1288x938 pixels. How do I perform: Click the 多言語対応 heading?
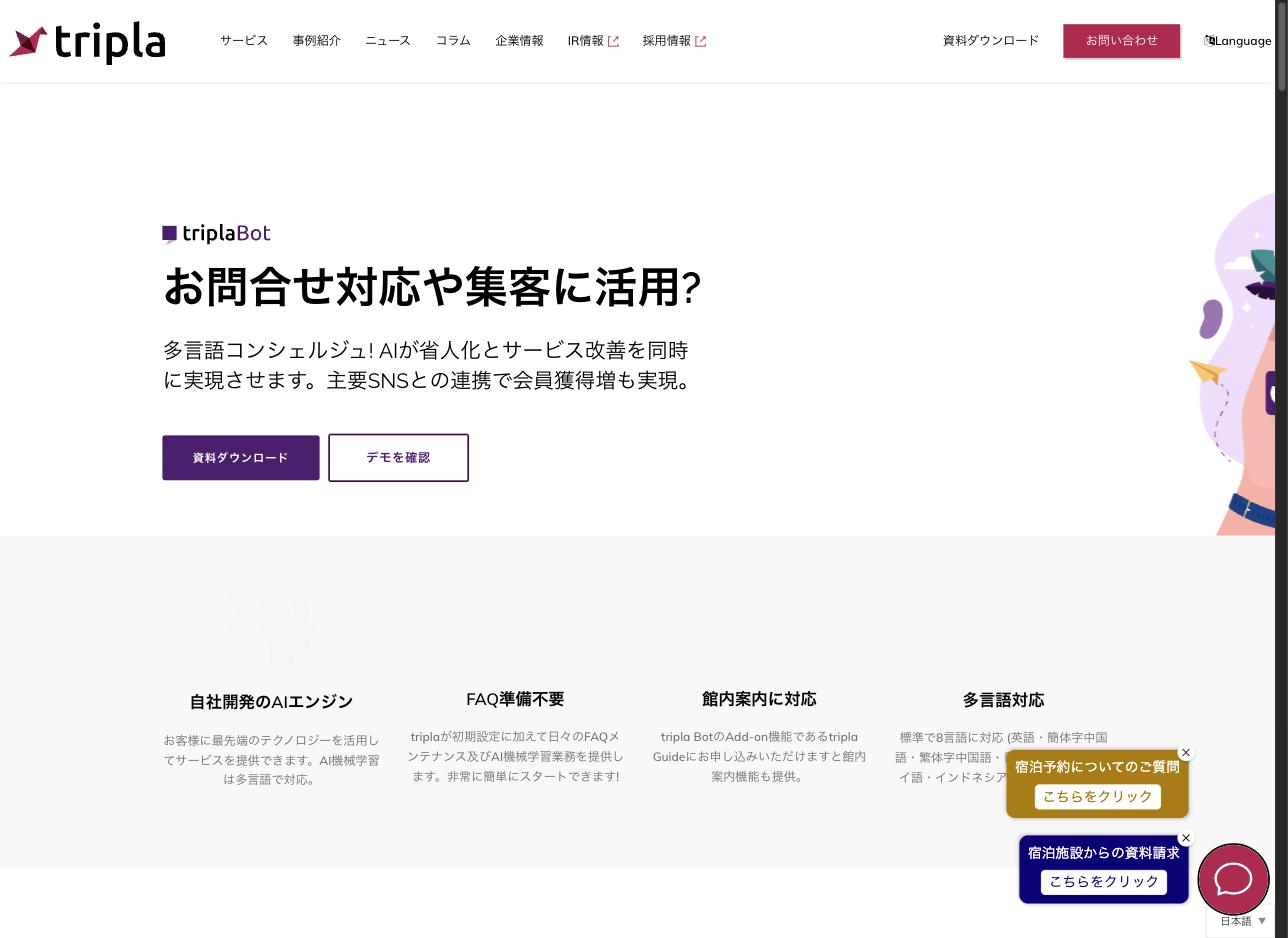(1003, 700)
